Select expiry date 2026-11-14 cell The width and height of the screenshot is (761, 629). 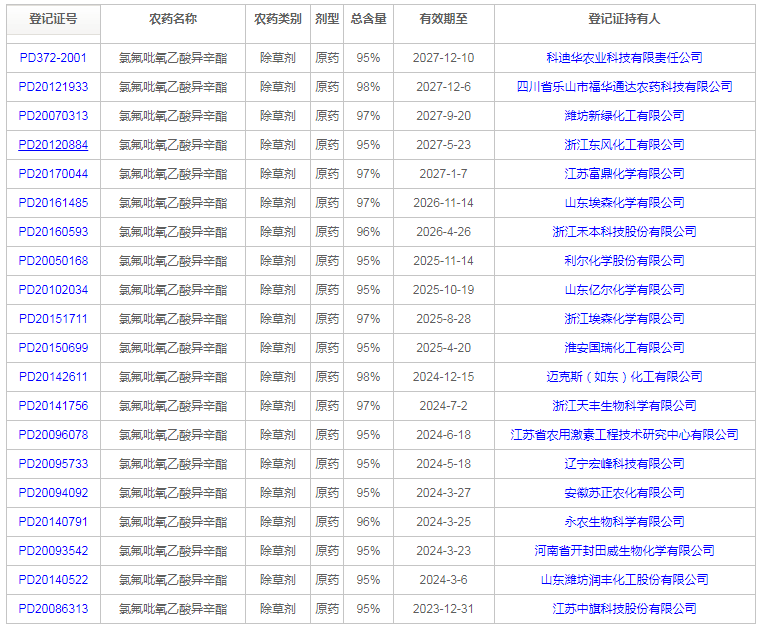(444, 203)
